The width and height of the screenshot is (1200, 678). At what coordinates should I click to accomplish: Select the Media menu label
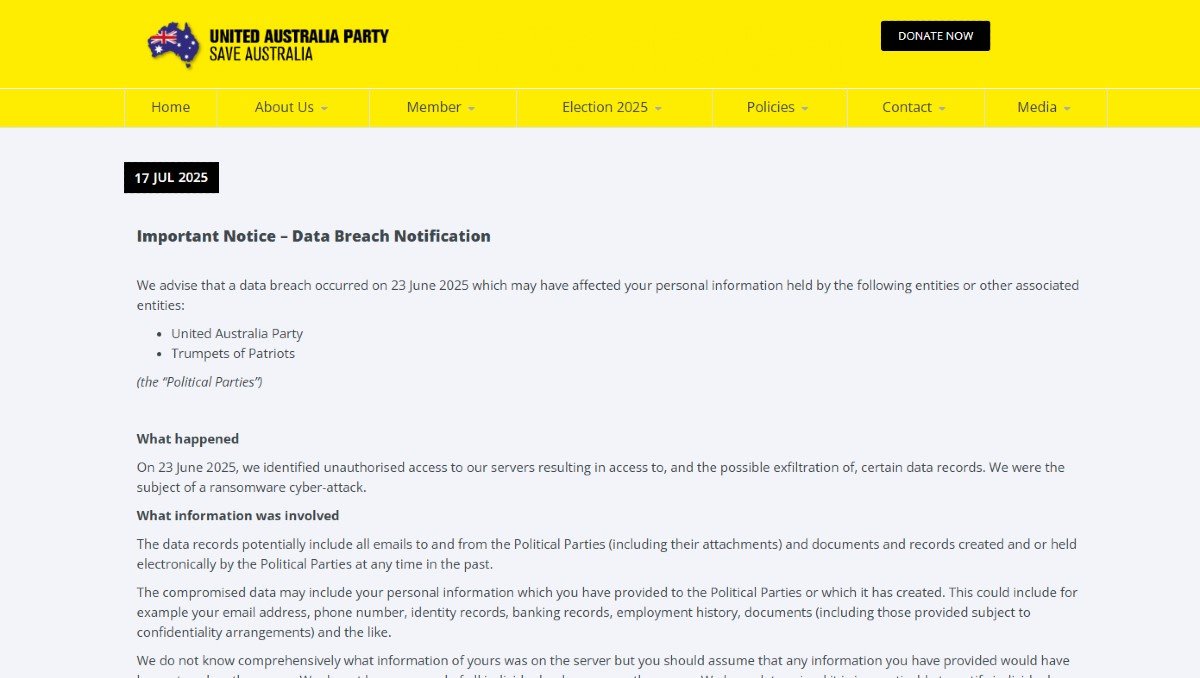[x=1036, y=107]
